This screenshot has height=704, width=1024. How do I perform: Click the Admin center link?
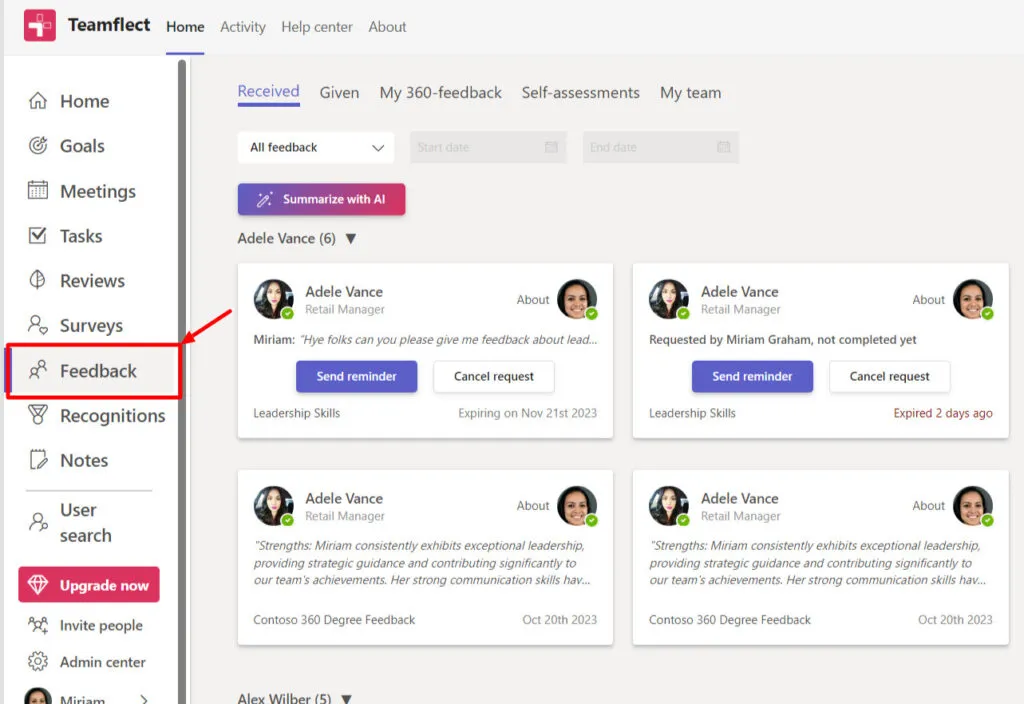point(103,662)
